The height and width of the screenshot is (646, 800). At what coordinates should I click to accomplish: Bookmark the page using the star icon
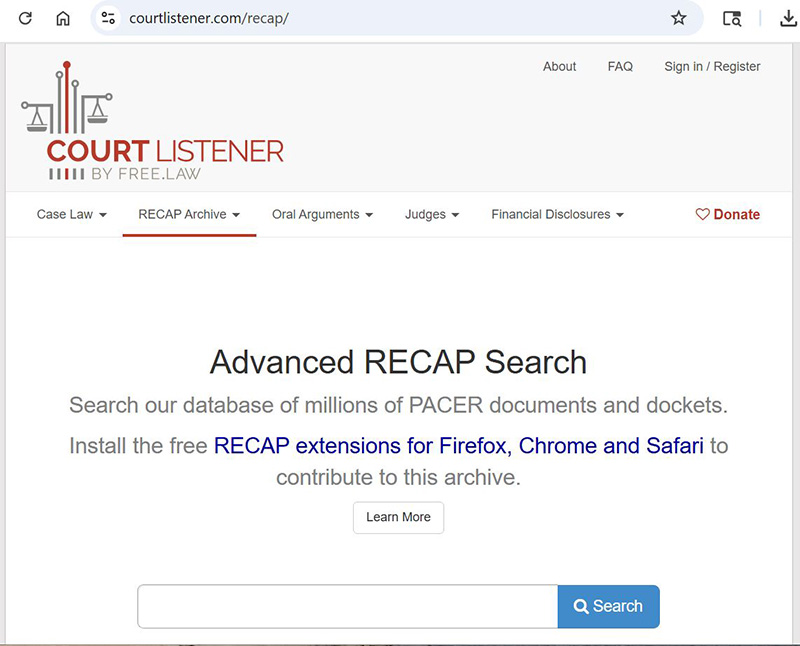(x=679, y=17)
